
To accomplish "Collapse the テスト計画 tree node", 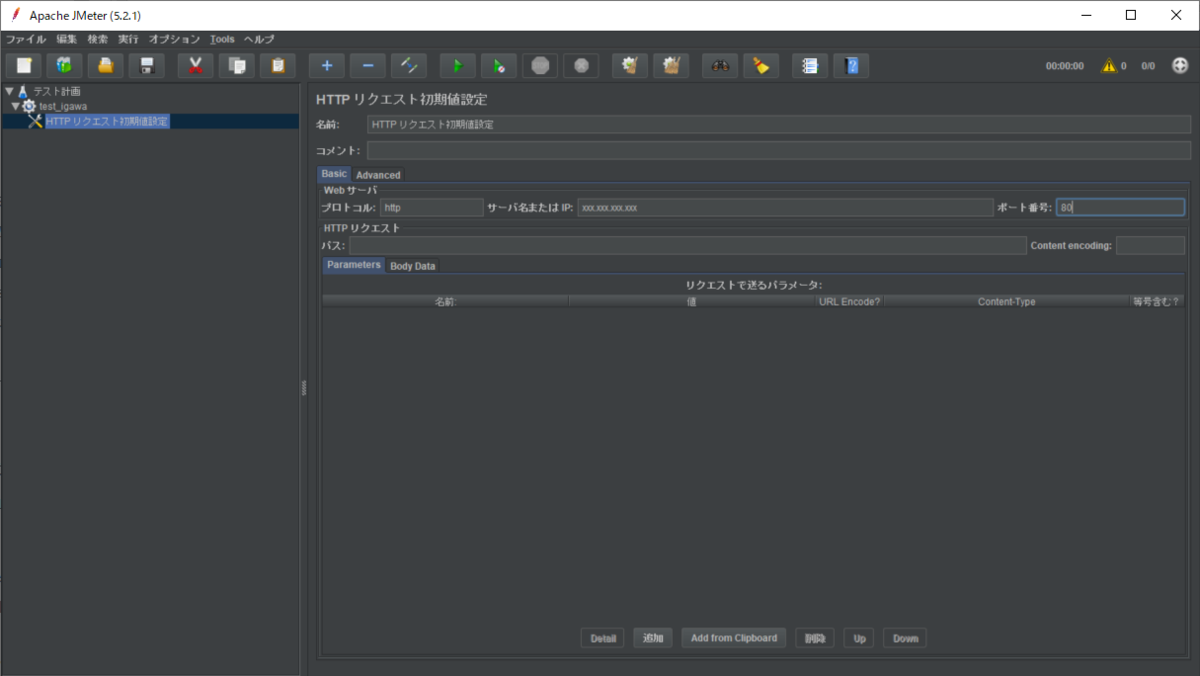I will tap(8, 91).
